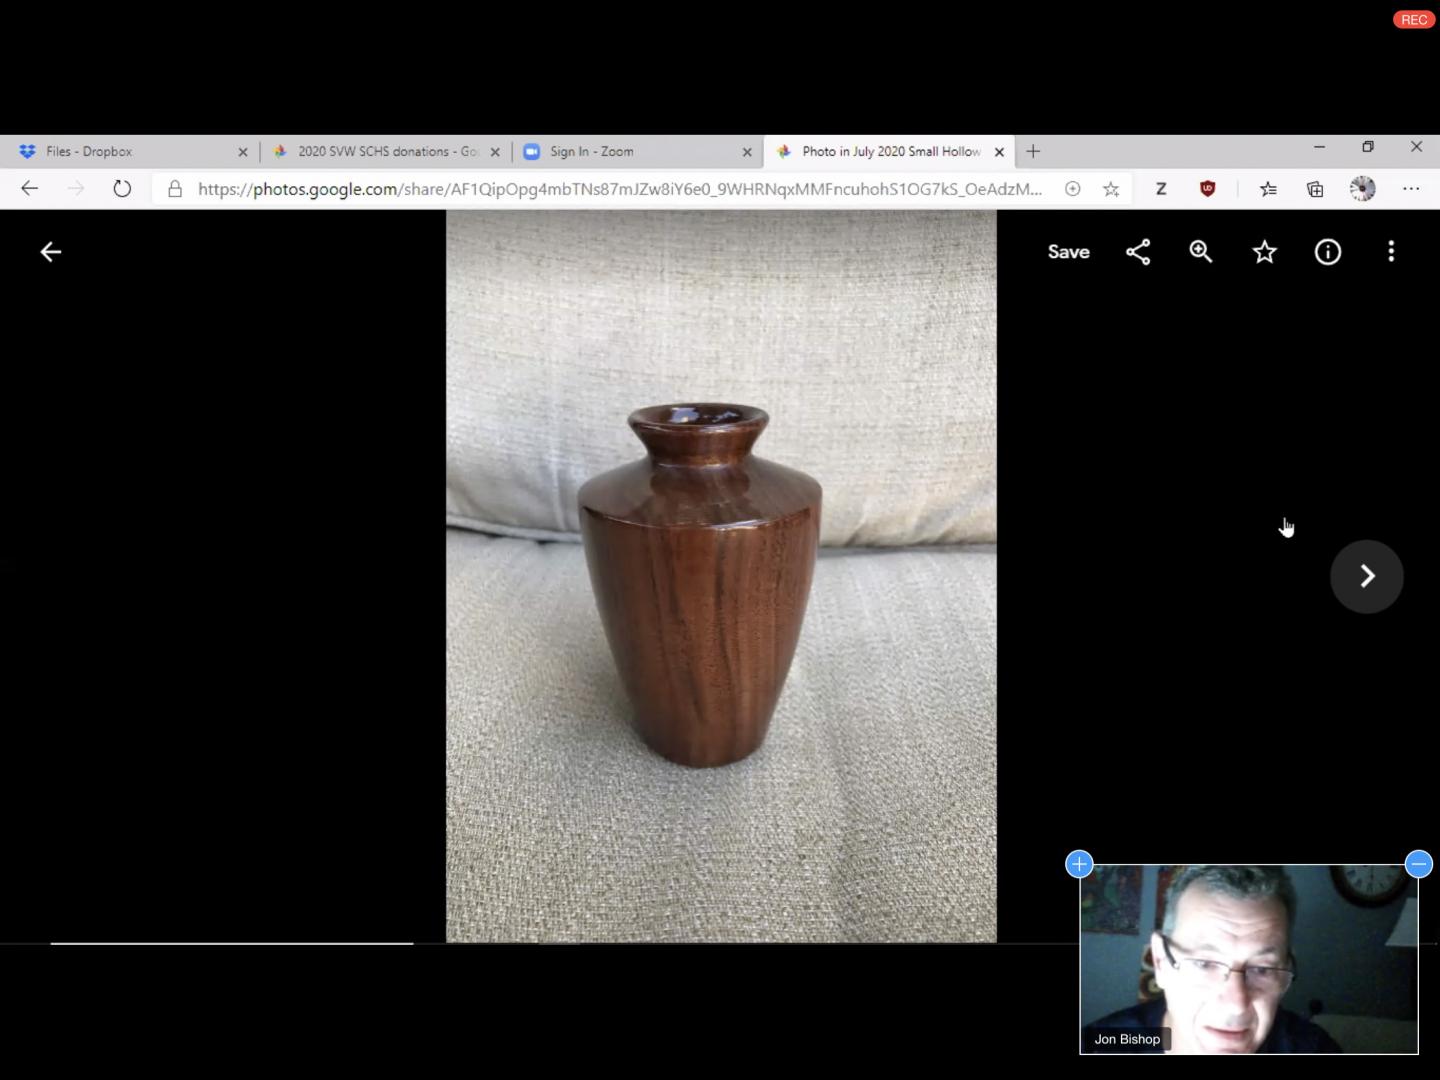1440x1080 pixels.
Task: Open 2020 SVW SCHS donations tab
Action: pyautogui.click(x=380, y=152)
